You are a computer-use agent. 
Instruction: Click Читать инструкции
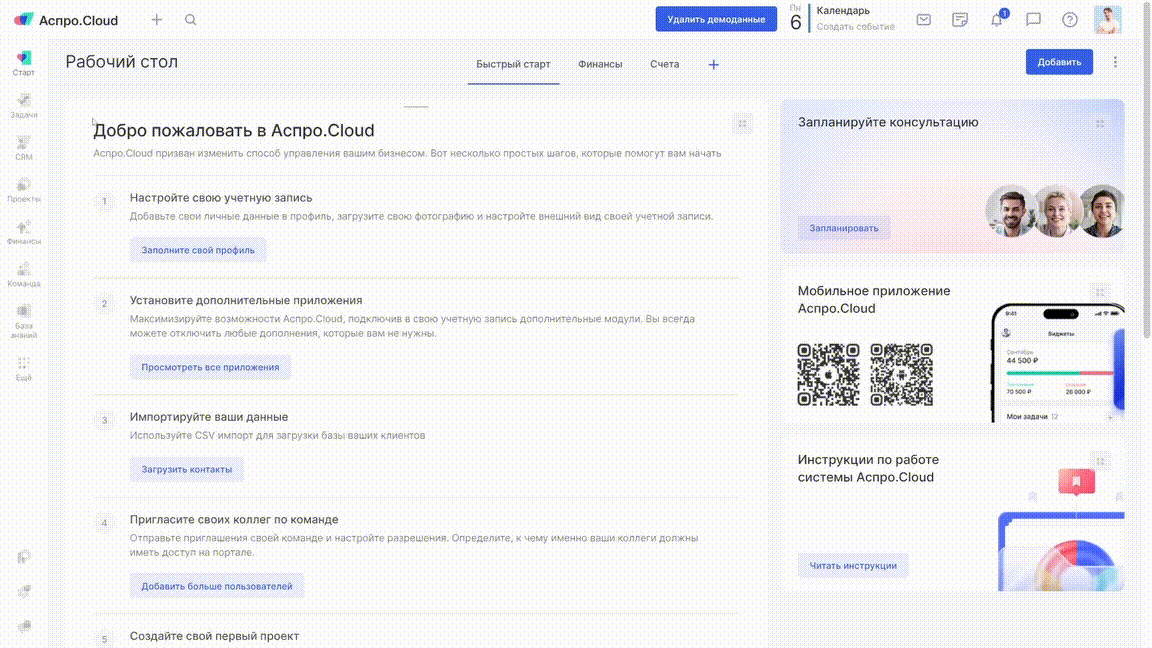[x=853, y=565]
